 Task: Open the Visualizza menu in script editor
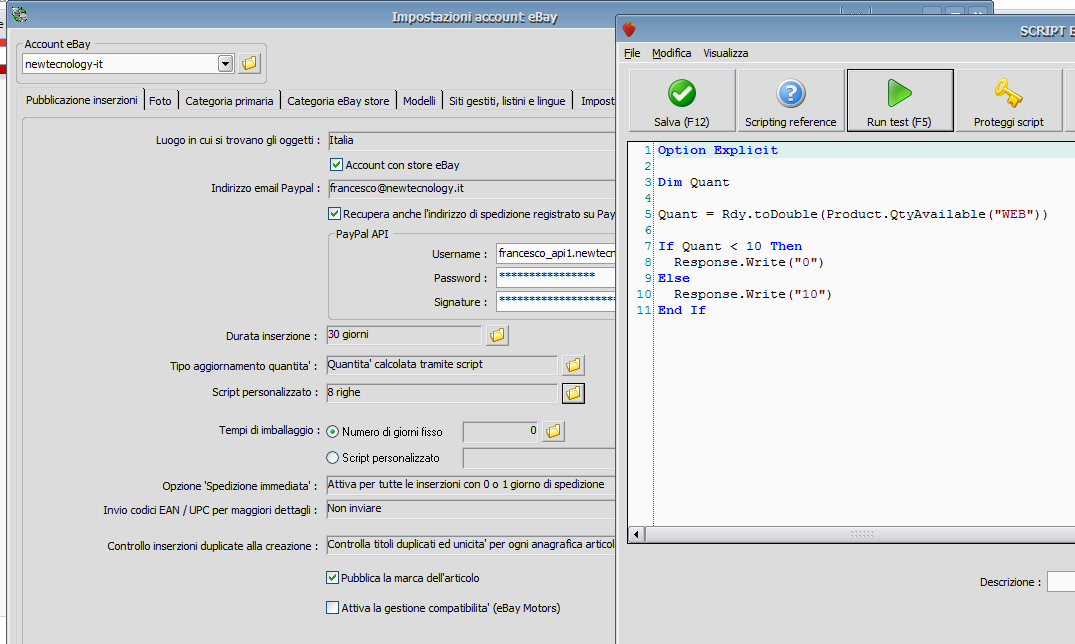coord(725,53)
